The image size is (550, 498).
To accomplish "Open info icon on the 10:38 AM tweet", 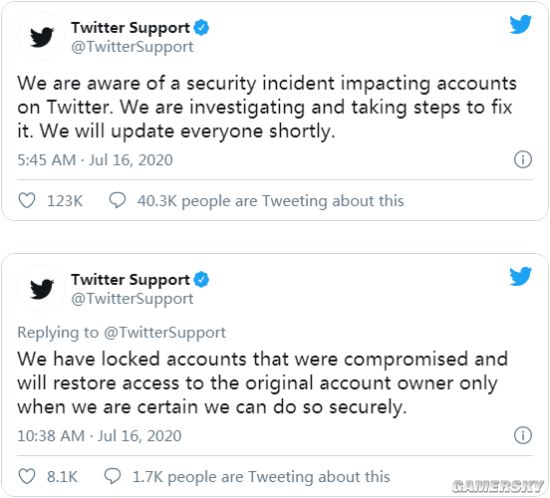I will [523, 435].
